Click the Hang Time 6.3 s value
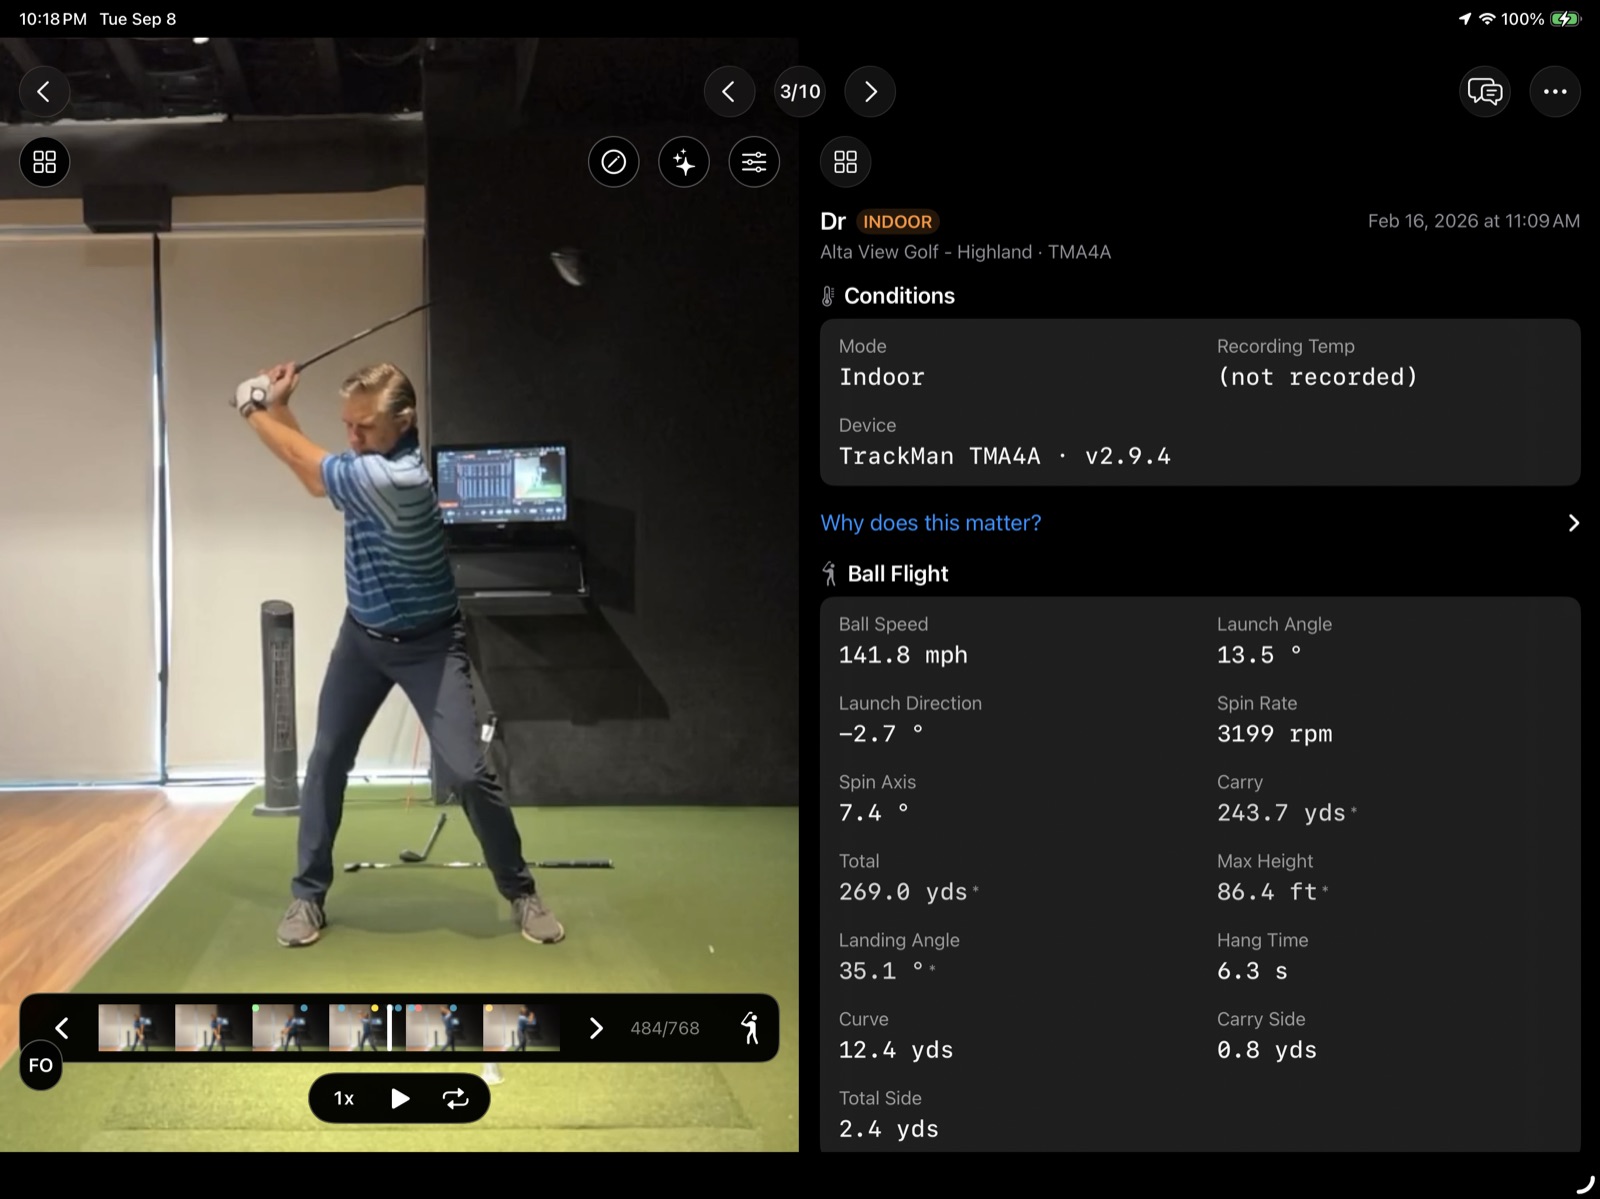 pos(1252,971)
